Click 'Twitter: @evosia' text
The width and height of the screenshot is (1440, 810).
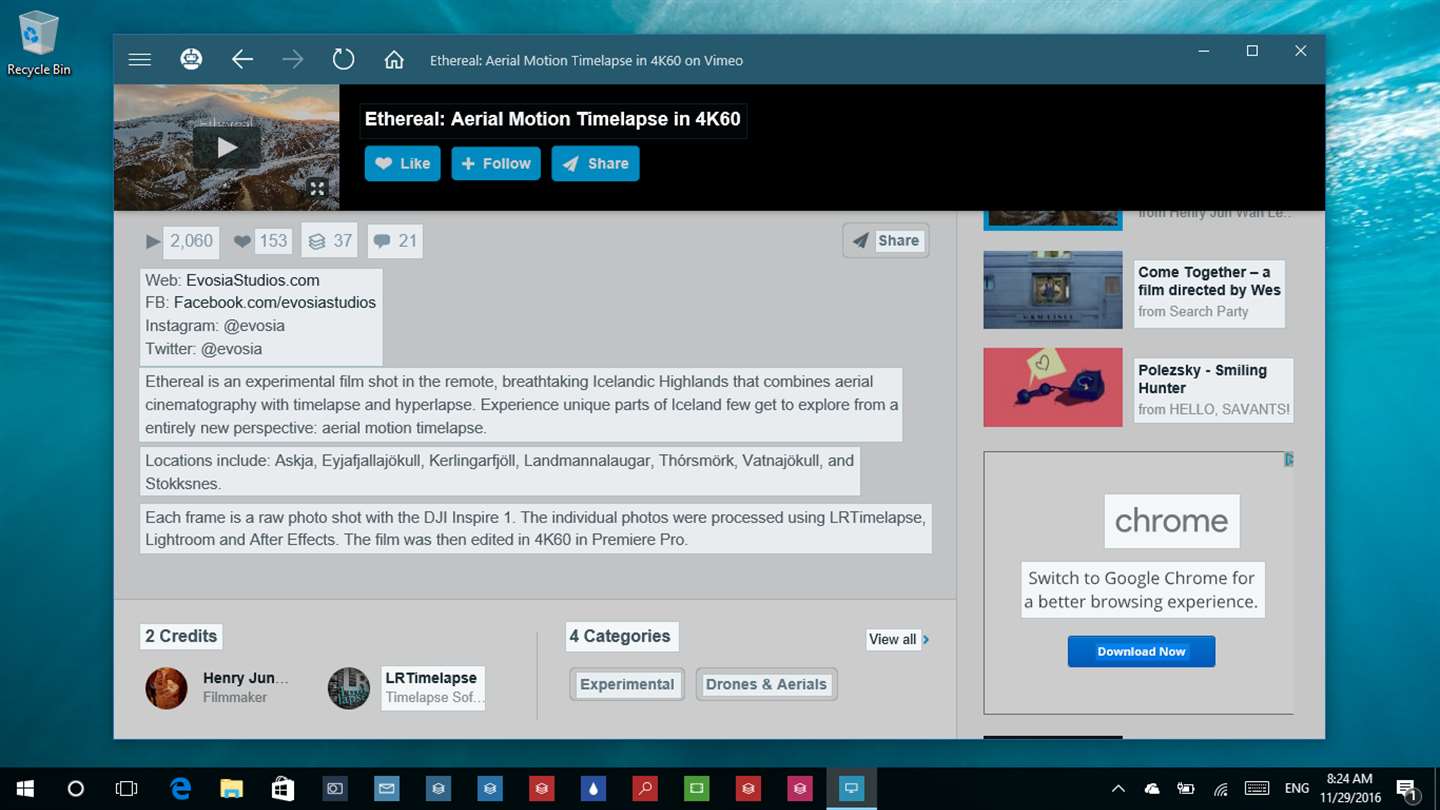pyautogui.click(x=204, y=349)
